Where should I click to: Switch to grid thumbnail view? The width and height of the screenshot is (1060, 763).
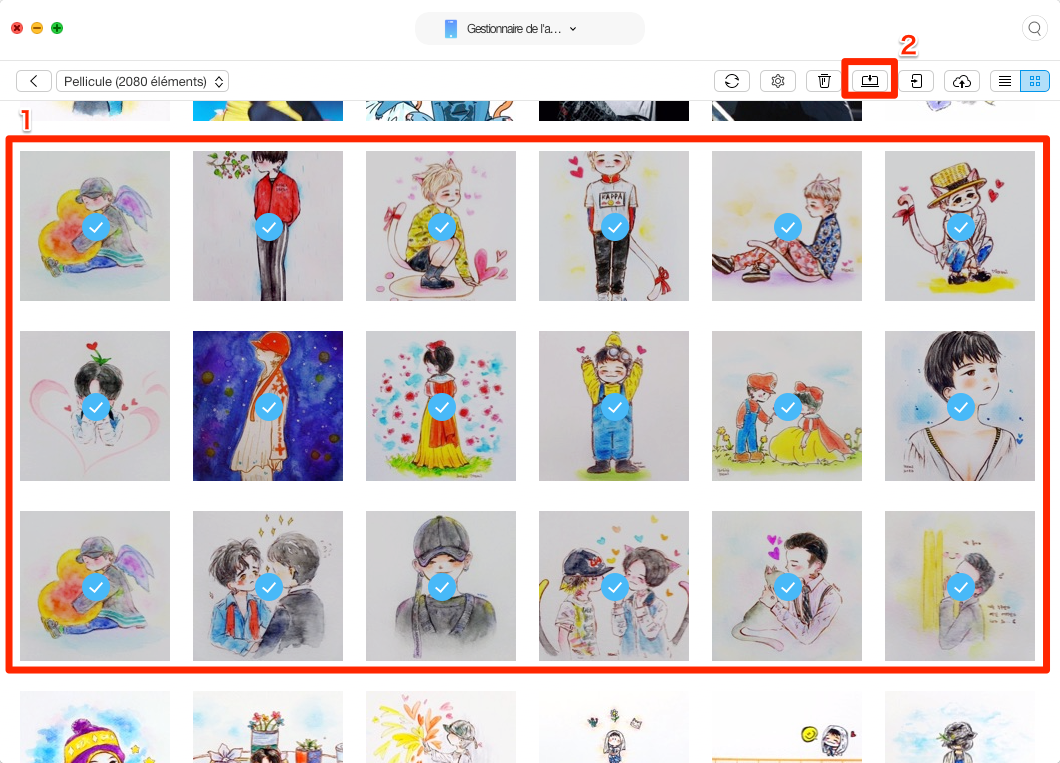(1034, 81)
